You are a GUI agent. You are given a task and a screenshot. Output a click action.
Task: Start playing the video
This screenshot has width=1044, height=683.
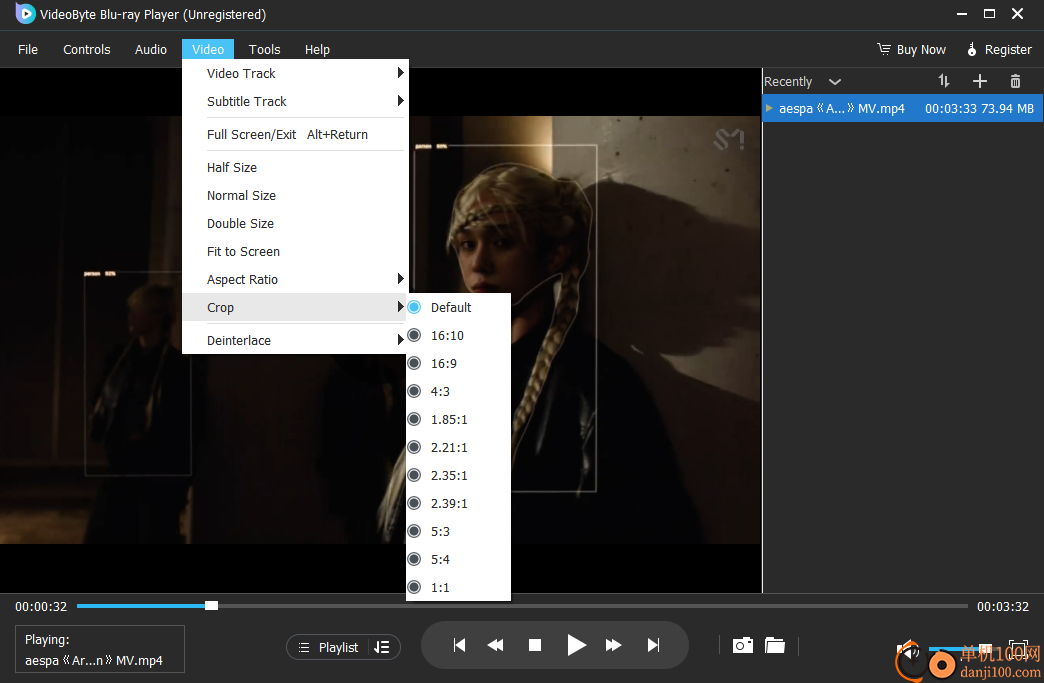coord(576,645)
